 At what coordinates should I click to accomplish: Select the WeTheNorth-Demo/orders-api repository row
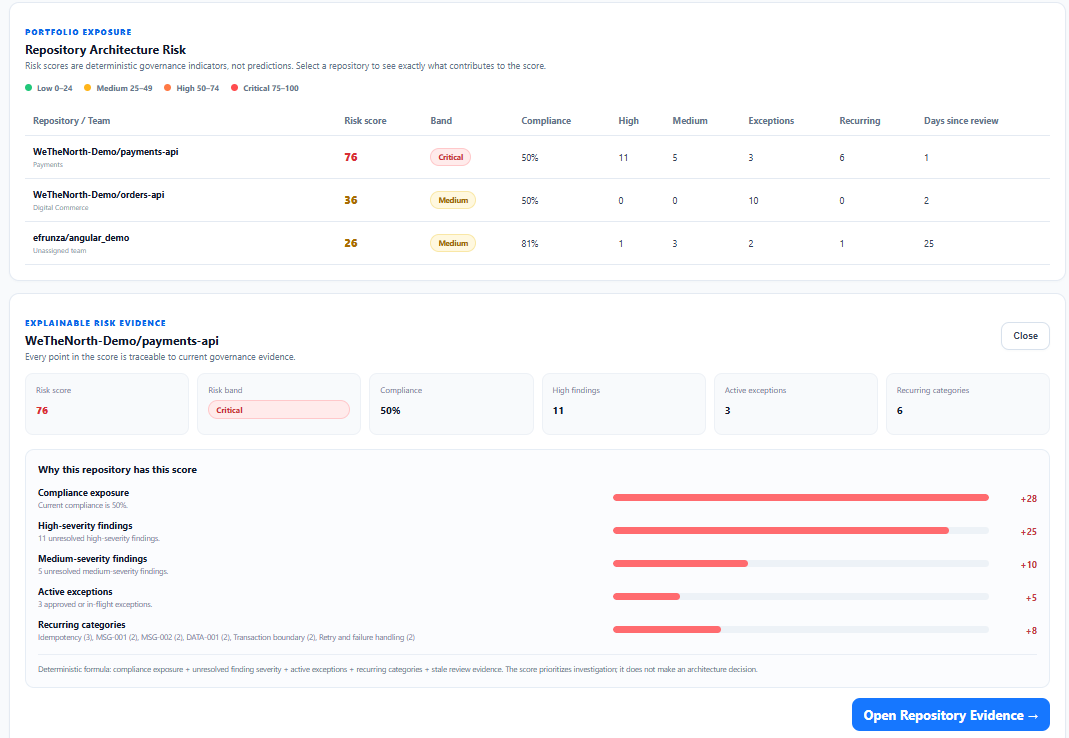click(537, 201)
